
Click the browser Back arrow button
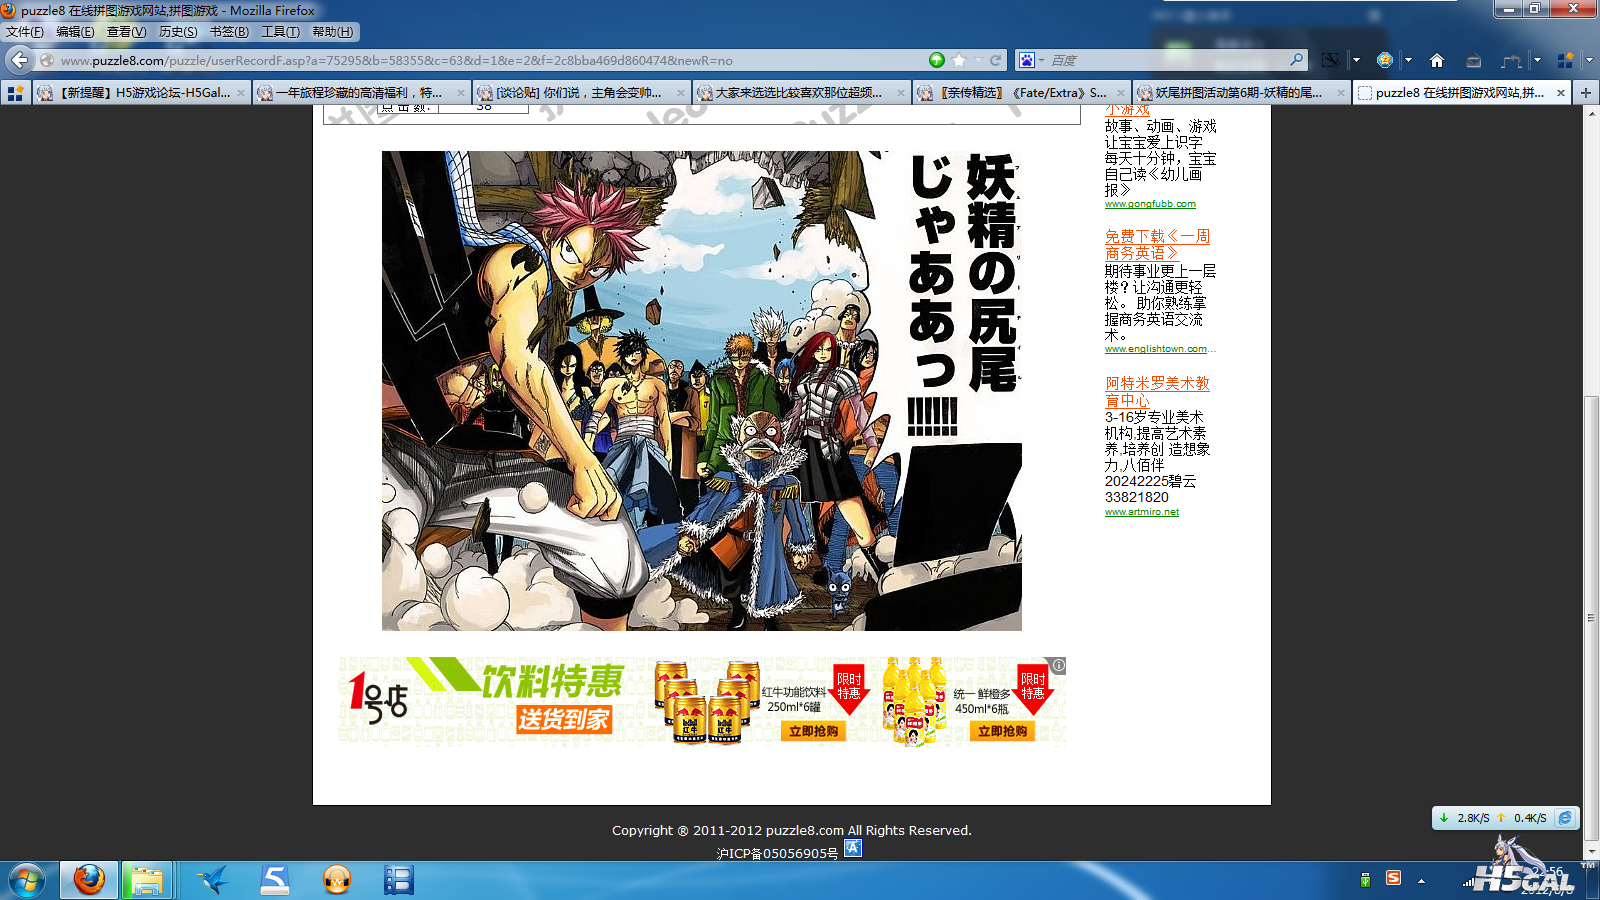tap(19, 60)
